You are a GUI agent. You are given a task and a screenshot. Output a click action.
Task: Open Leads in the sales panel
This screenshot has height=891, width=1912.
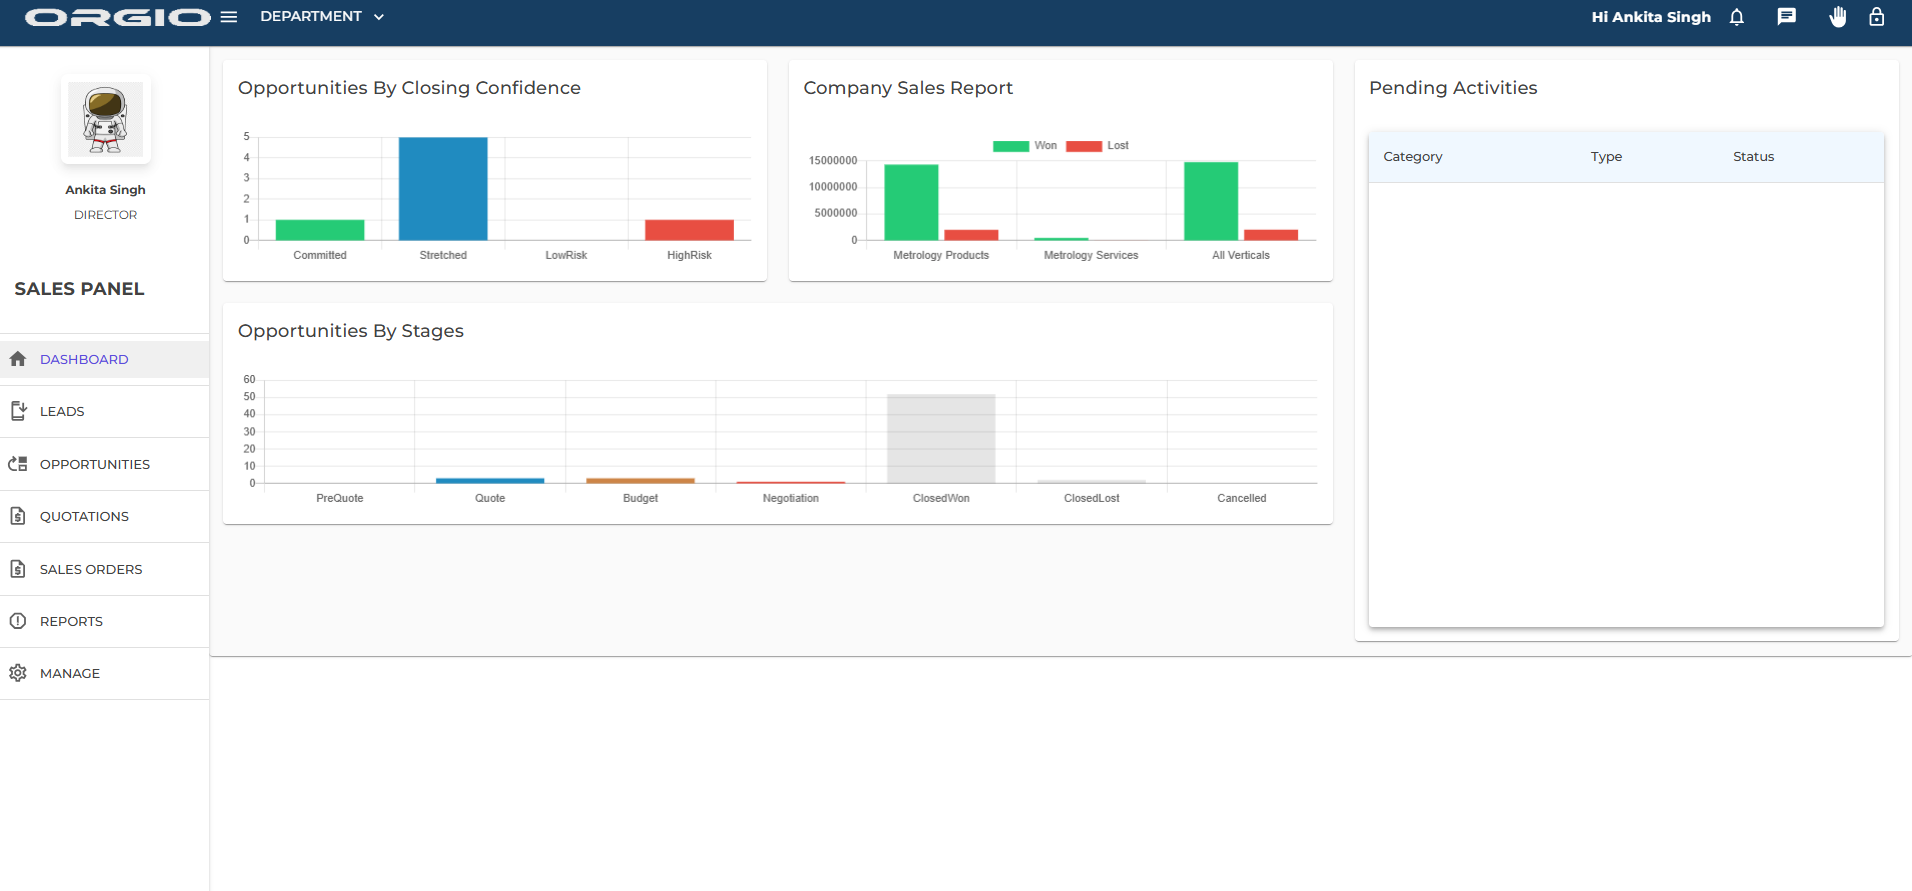tap(62, 412)
